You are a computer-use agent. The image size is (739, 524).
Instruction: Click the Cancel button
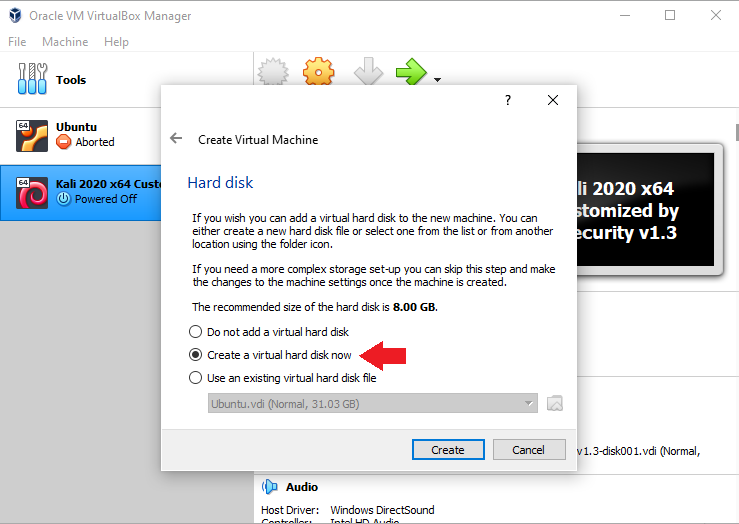[x=529, y=450]
